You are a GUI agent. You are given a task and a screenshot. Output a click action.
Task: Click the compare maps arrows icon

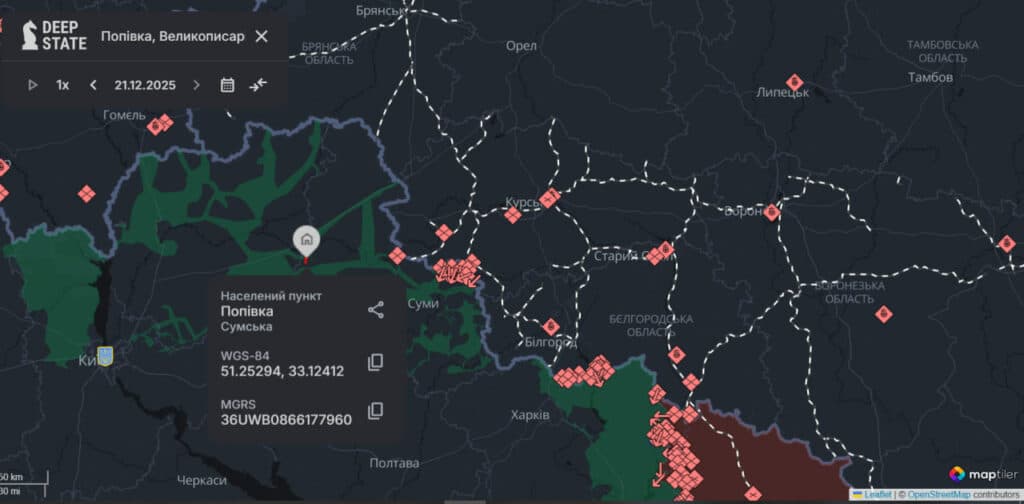tap(259, 85)
